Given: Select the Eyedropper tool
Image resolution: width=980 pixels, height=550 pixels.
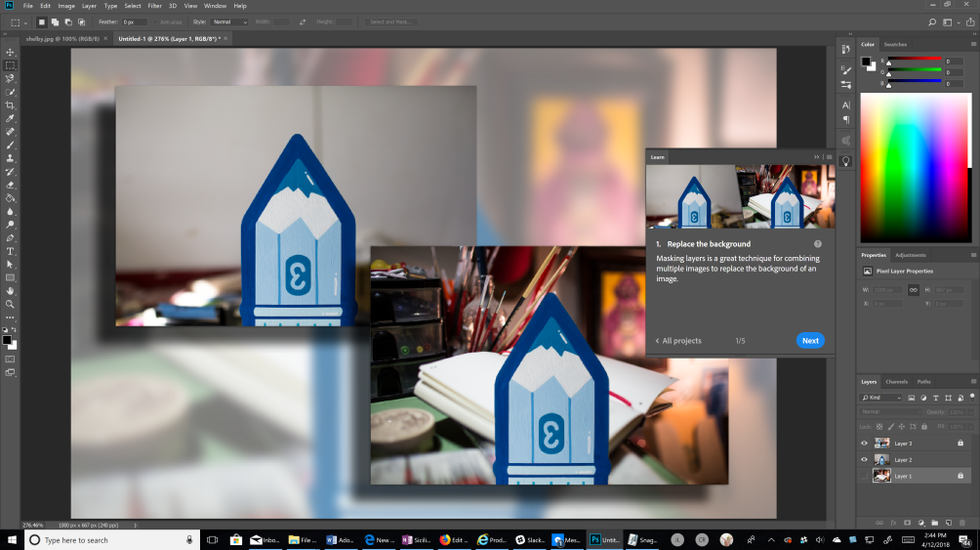Looking at the screenshot, I should coord(10,118).
